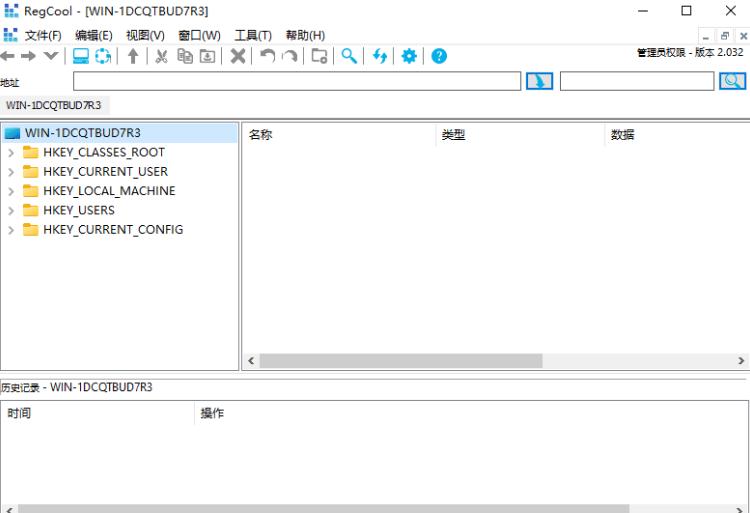Click the 类型 column header
750x513 pixels.
[521, 135]
